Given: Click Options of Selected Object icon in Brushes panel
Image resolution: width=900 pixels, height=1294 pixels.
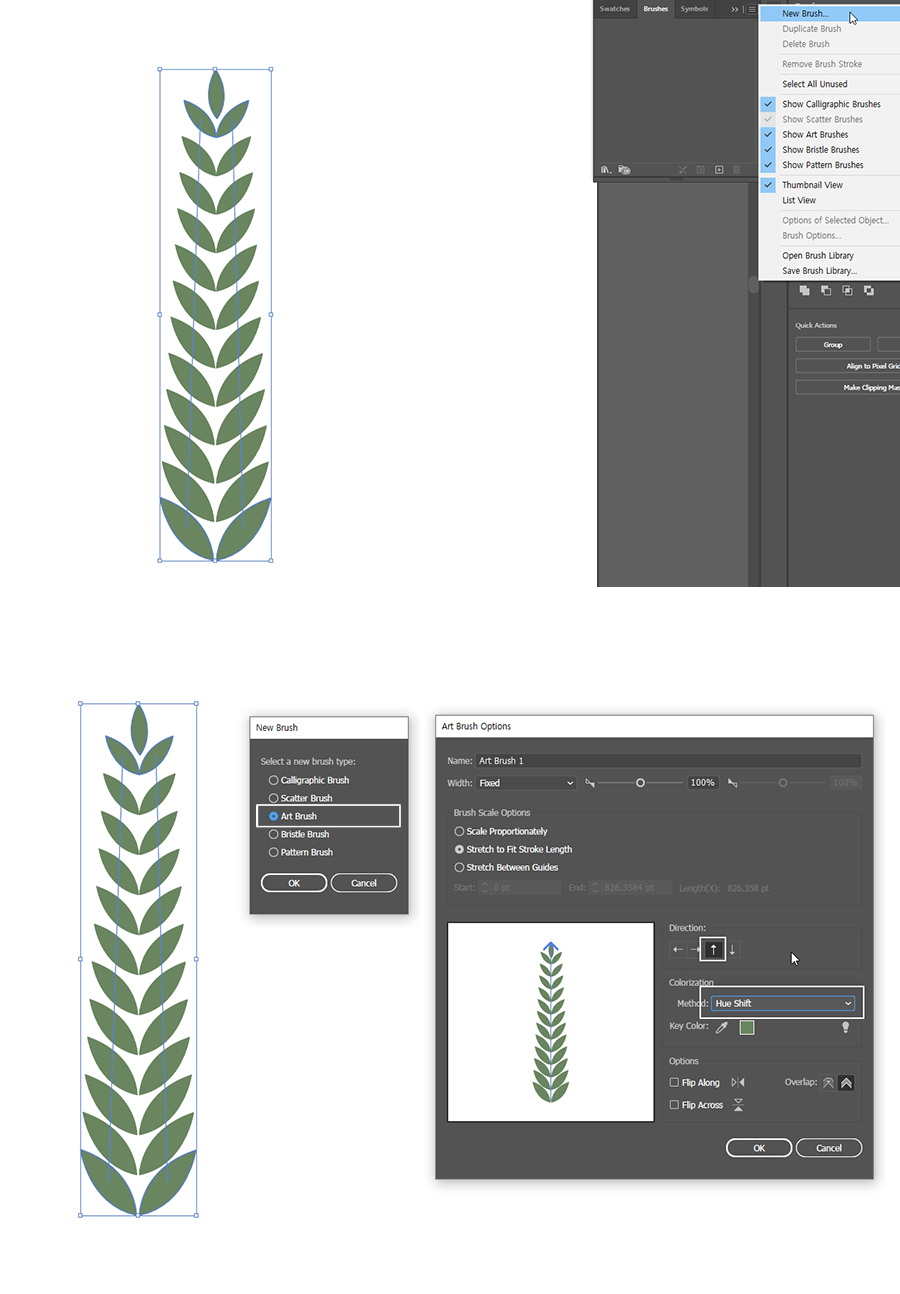Looking at the screenshot, I should point(701,170).
